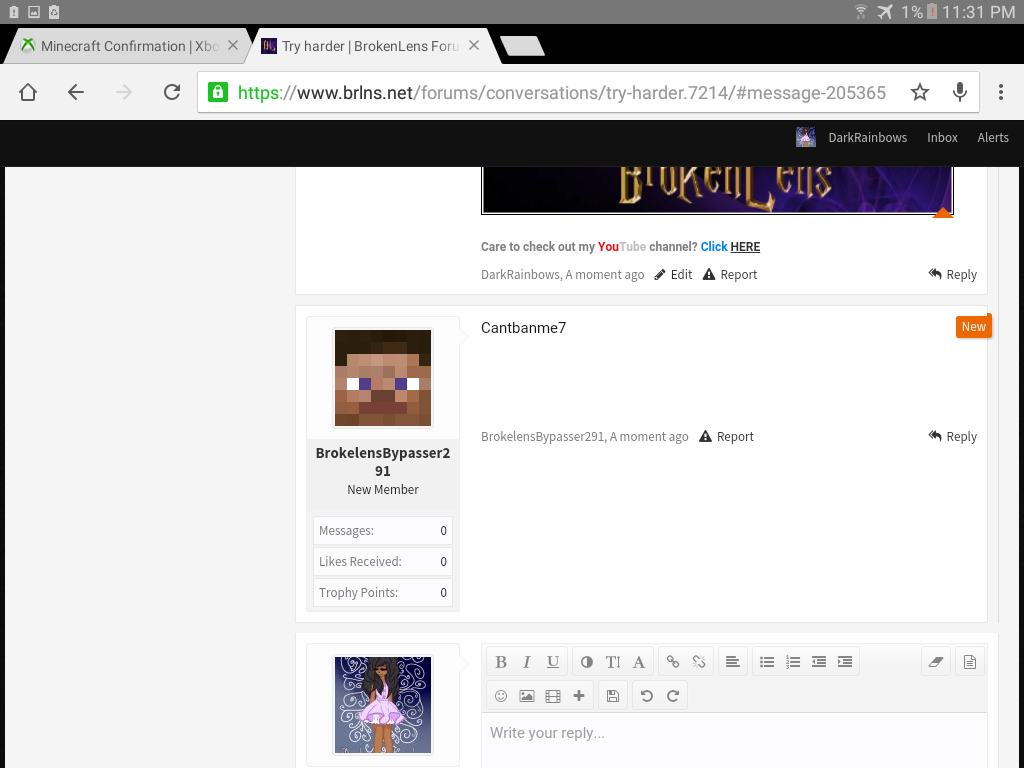Click DarkRainbows author link under post

pos(520,274)
